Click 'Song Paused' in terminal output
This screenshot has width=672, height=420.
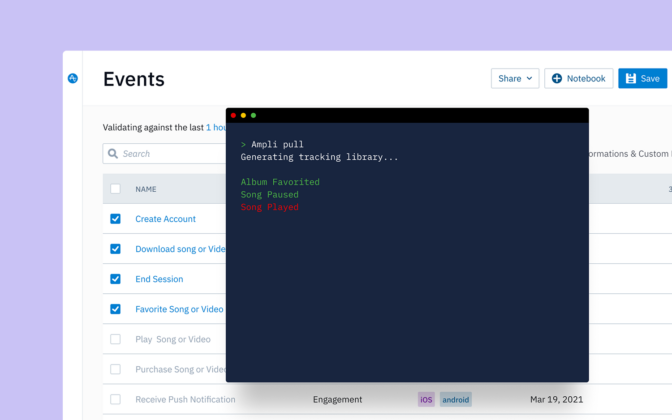click(270, 195)
